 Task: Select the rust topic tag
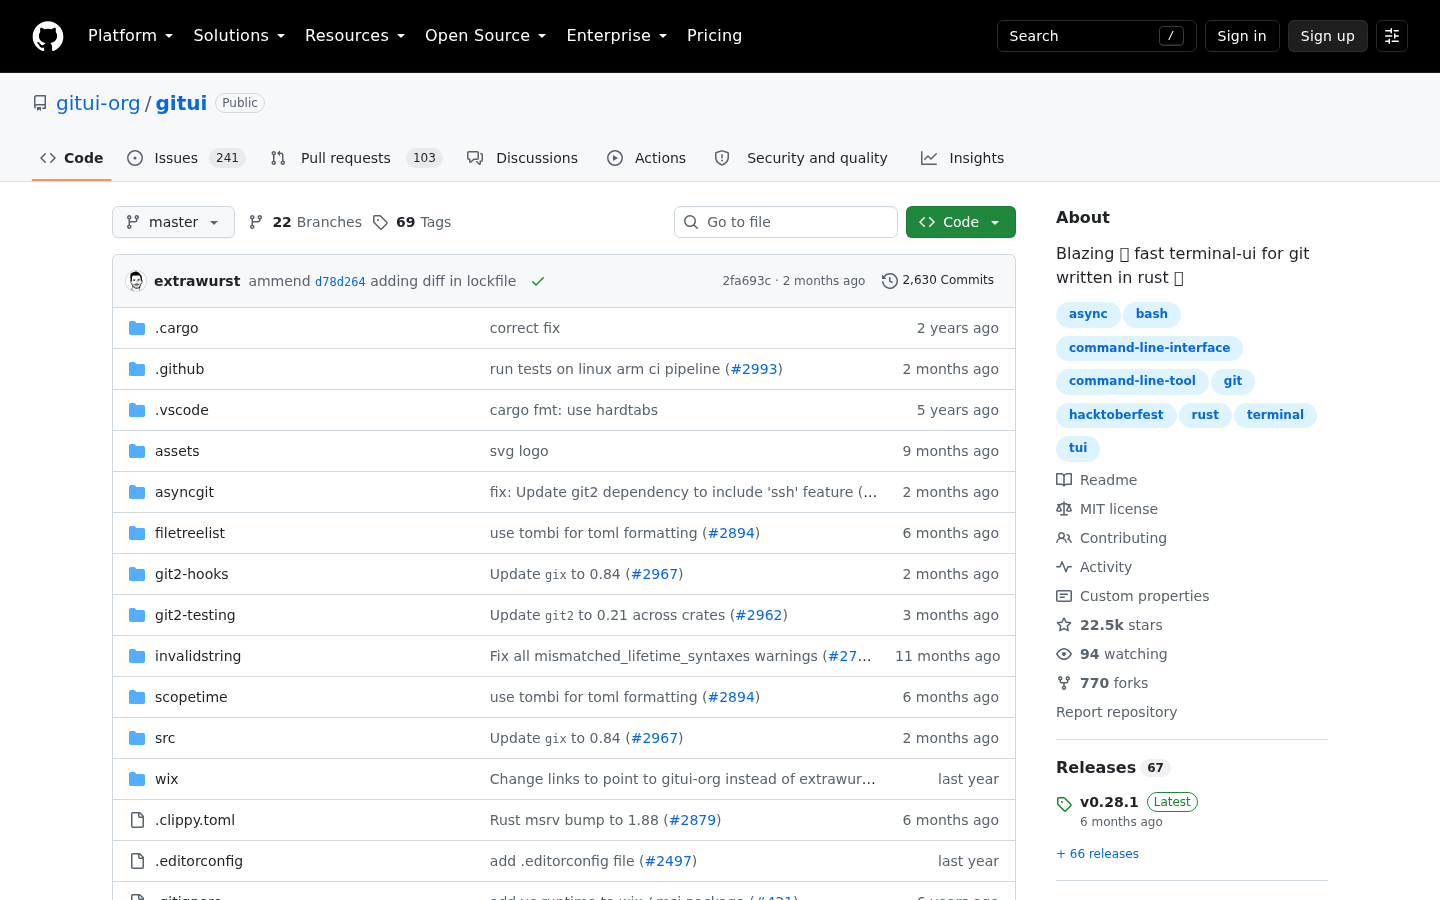point(1205,415)
